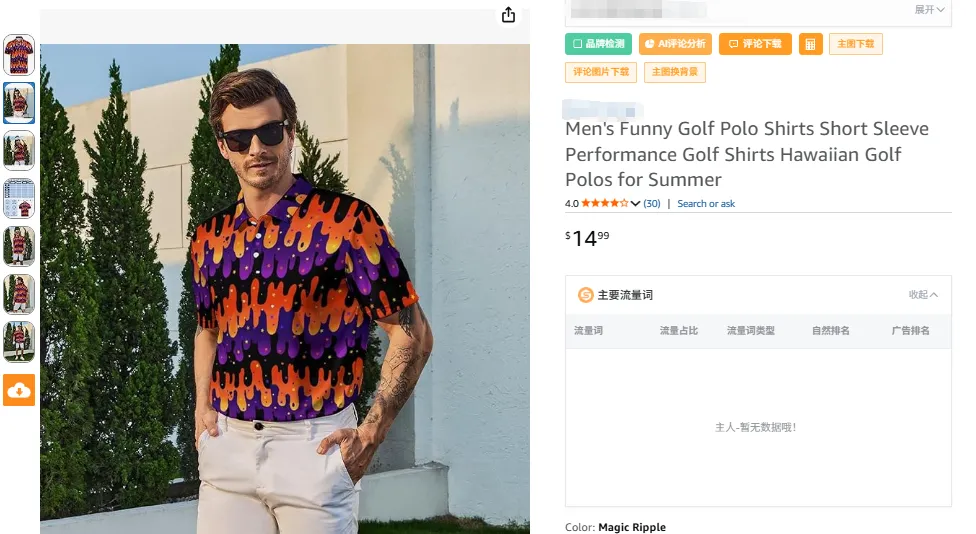Click the star rating icons
The image size is (976, 534).
[x=604, y=204]
